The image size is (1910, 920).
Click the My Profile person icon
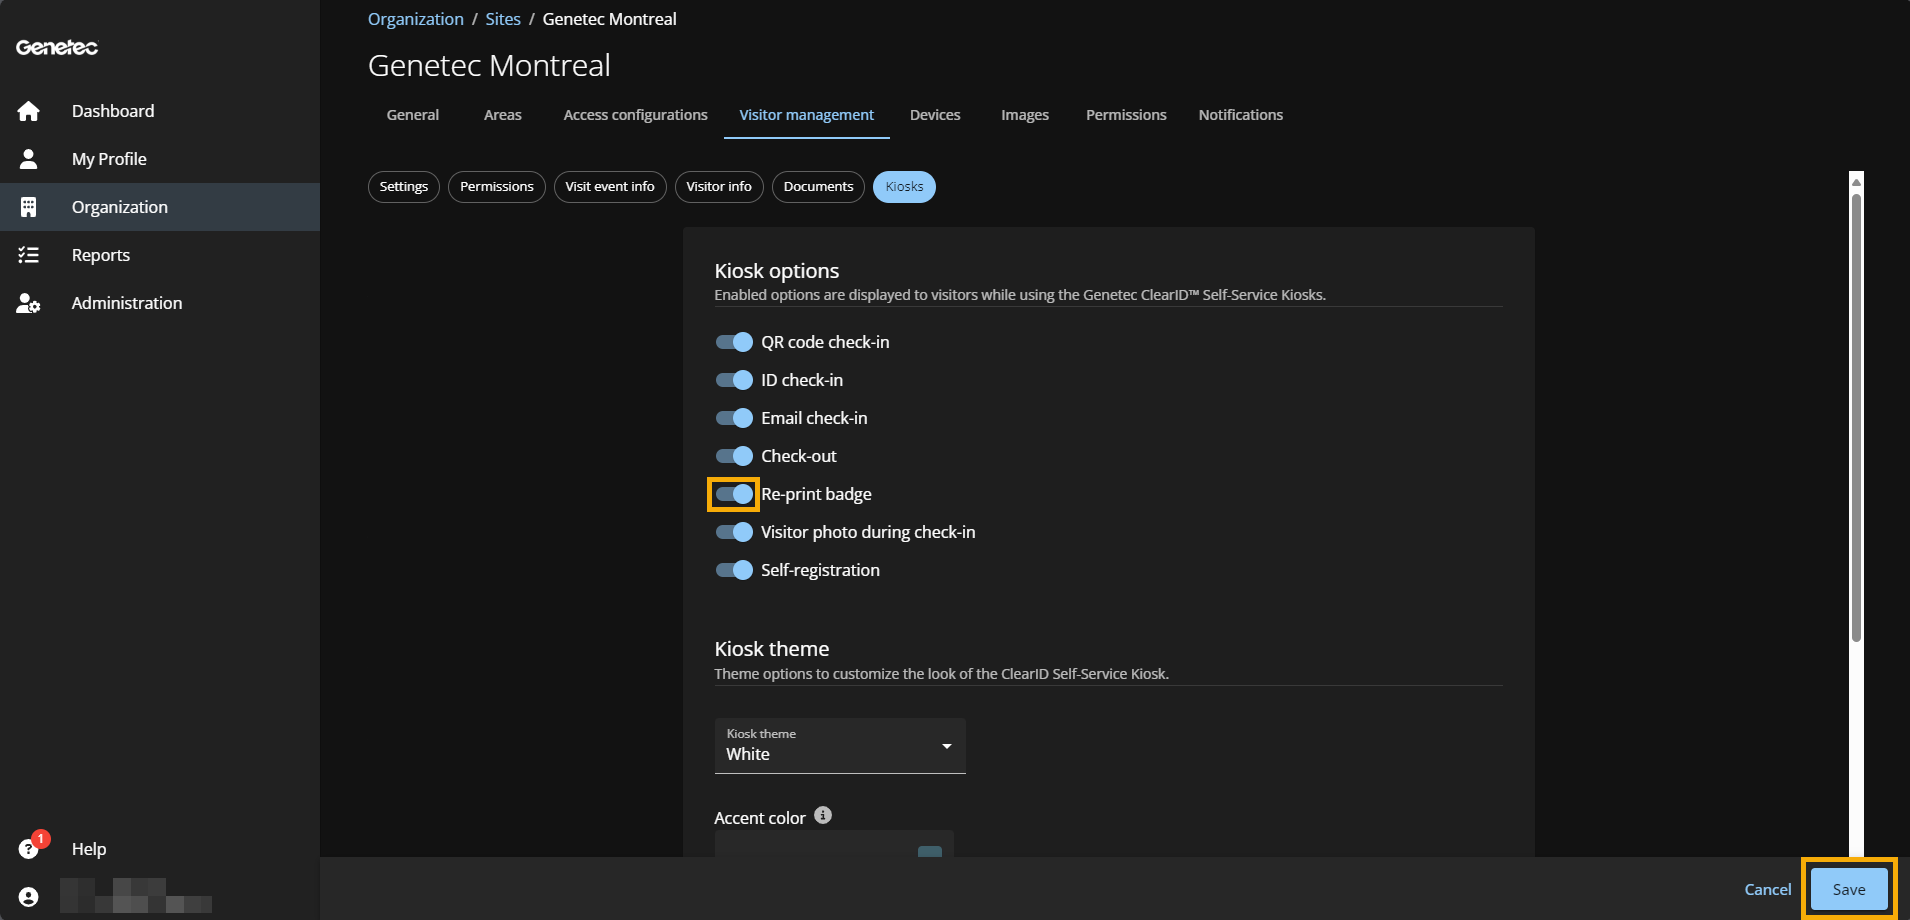pos(29,159)
